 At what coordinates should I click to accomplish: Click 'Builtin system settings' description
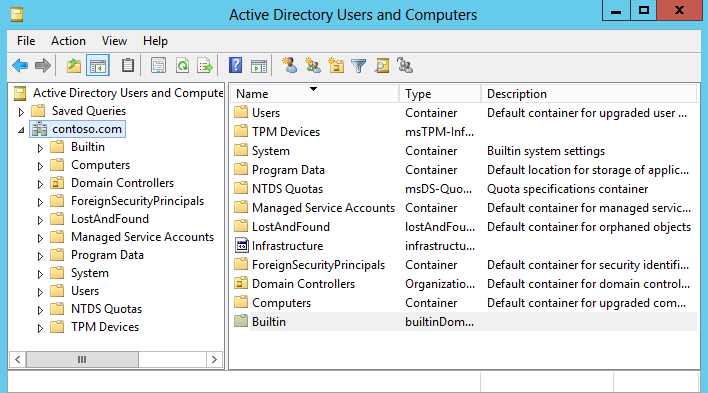(x=546, y=151)
